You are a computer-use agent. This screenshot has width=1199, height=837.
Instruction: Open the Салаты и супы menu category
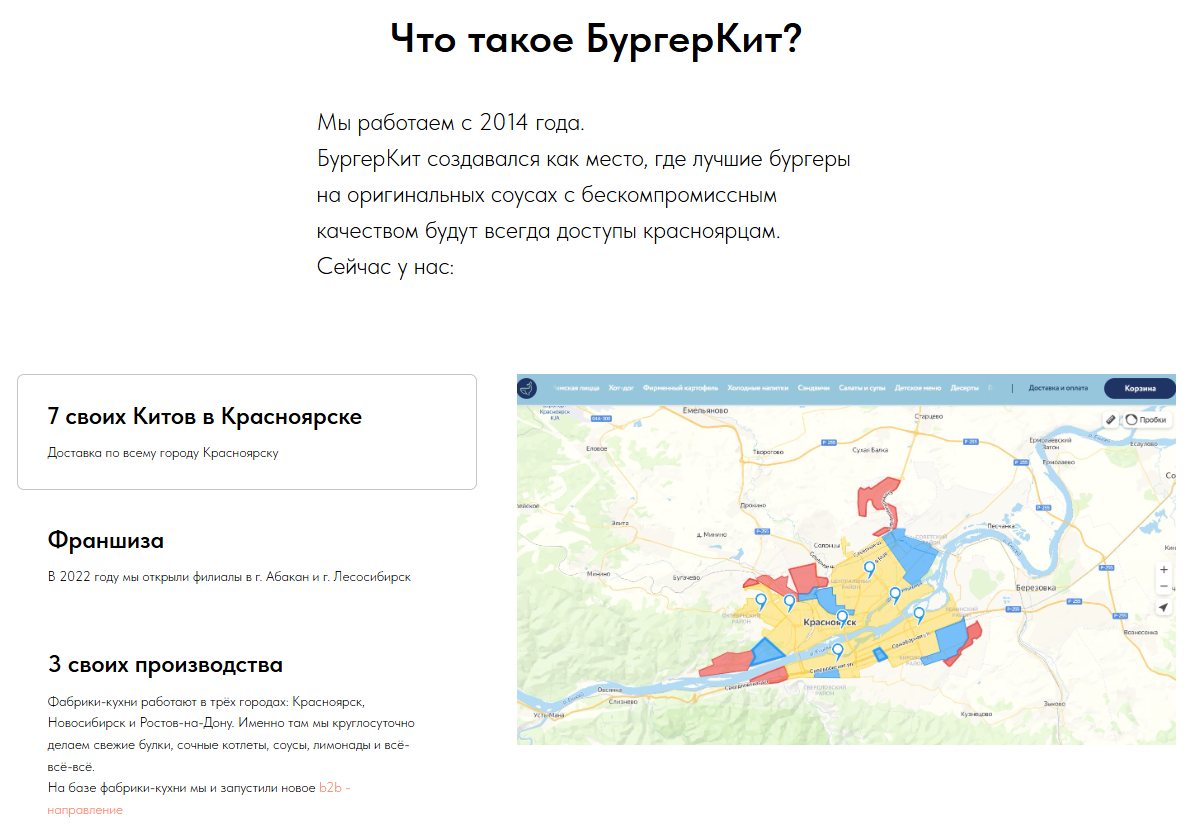coord(862,388)
